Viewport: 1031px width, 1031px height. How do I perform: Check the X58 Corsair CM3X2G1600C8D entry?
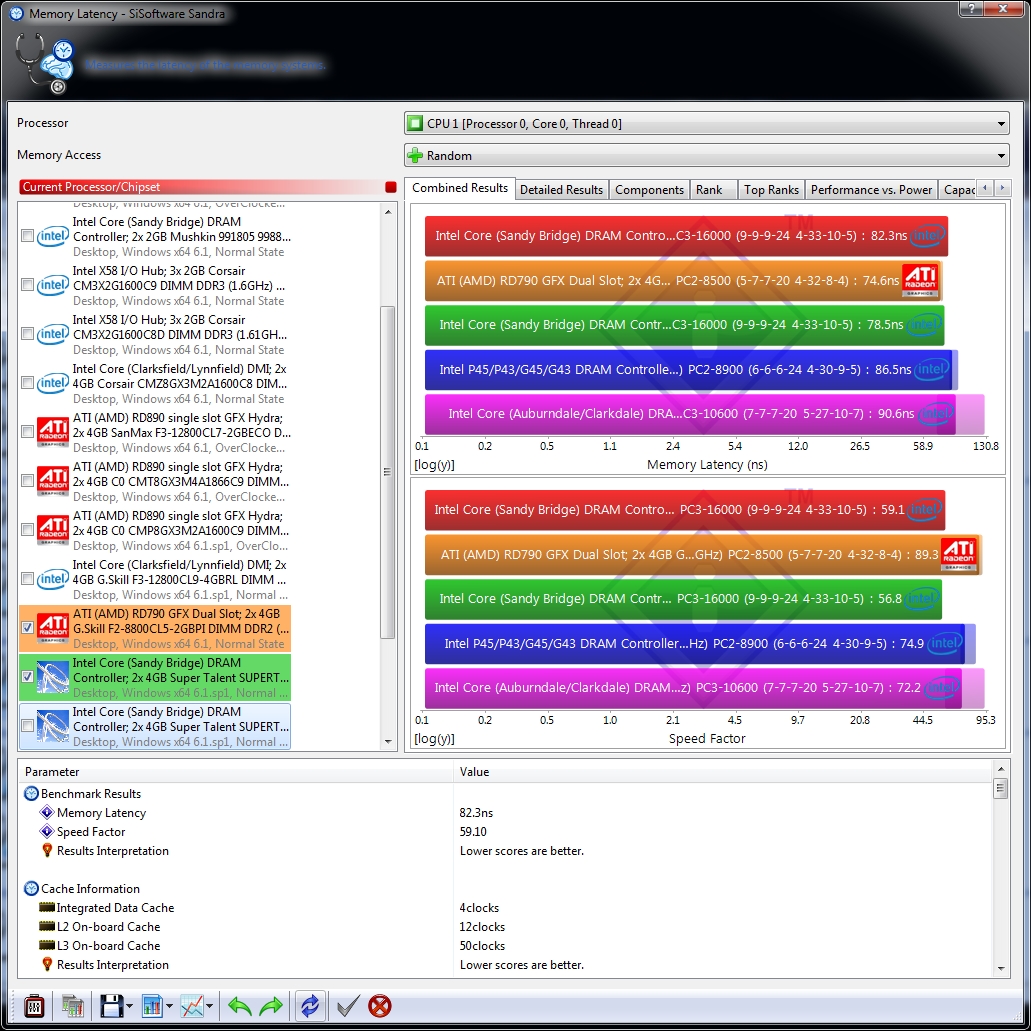tap(27, 333)
